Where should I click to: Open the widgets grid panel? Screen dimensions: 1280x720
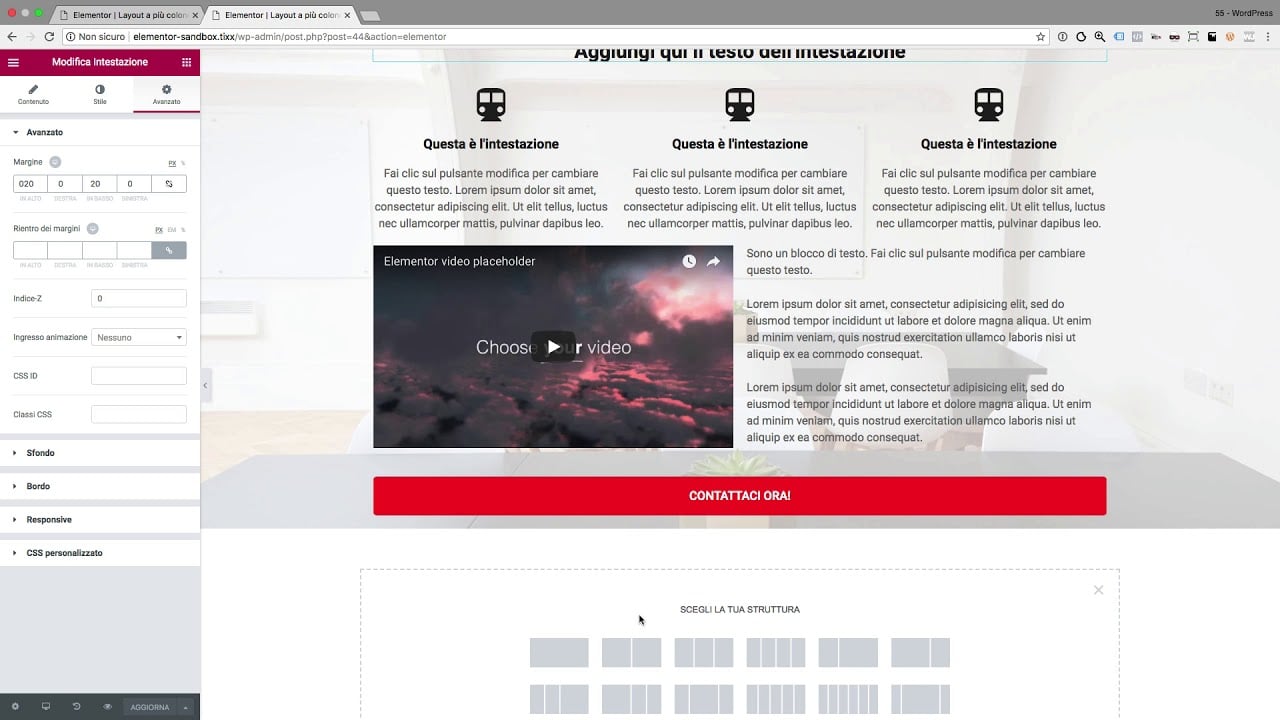coord(186,62)
